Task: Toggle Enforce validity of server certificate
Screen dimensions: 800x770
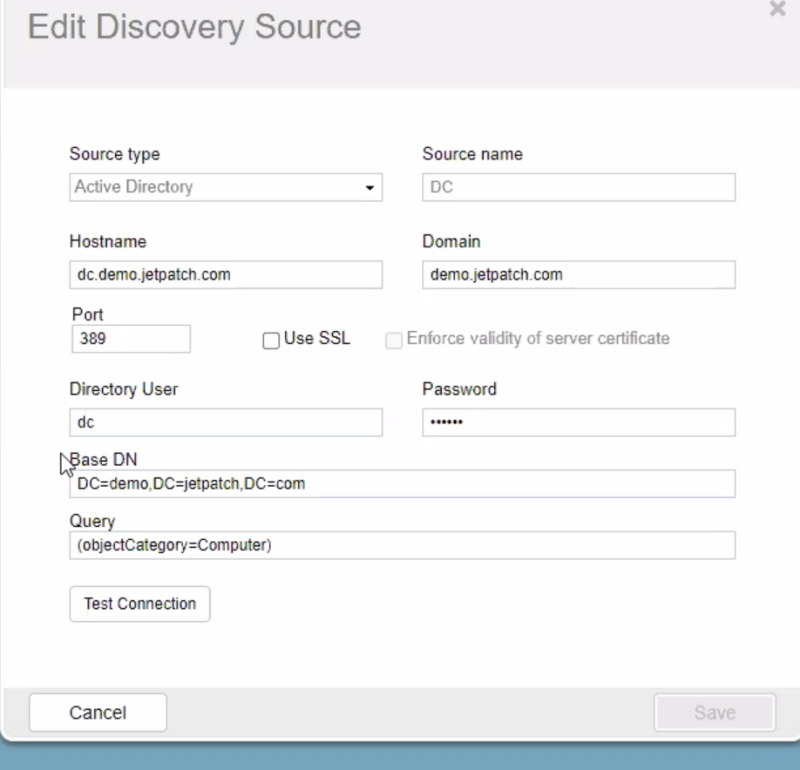Action: coord(393,340)
